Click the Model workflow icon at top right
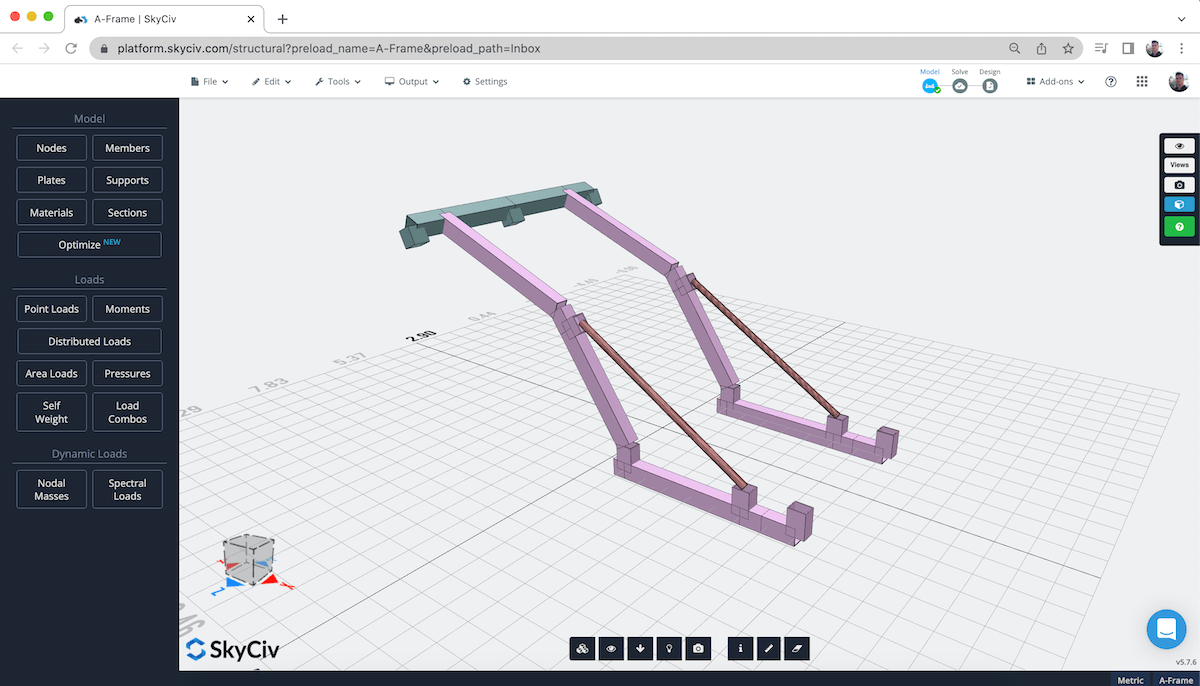Viewport: 1200px width, 686px height. point(930,86)
